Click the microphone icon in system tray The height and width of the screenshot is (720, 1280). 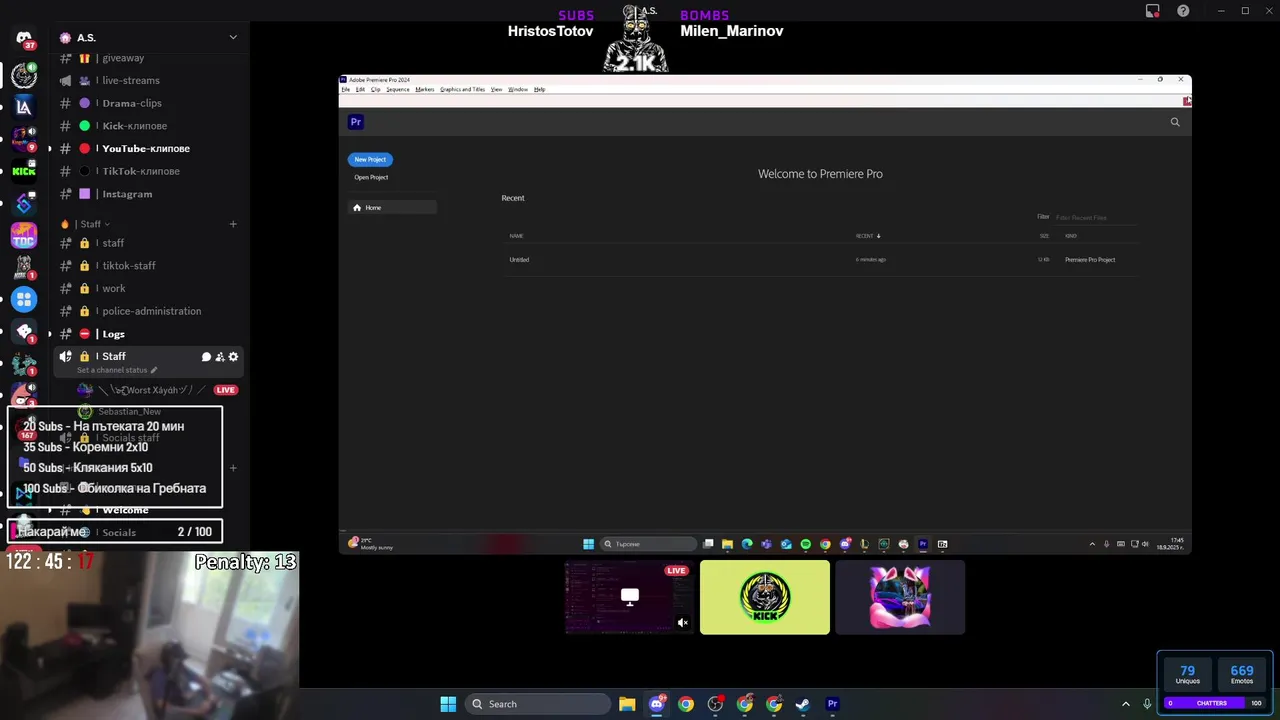[1147, 704]
